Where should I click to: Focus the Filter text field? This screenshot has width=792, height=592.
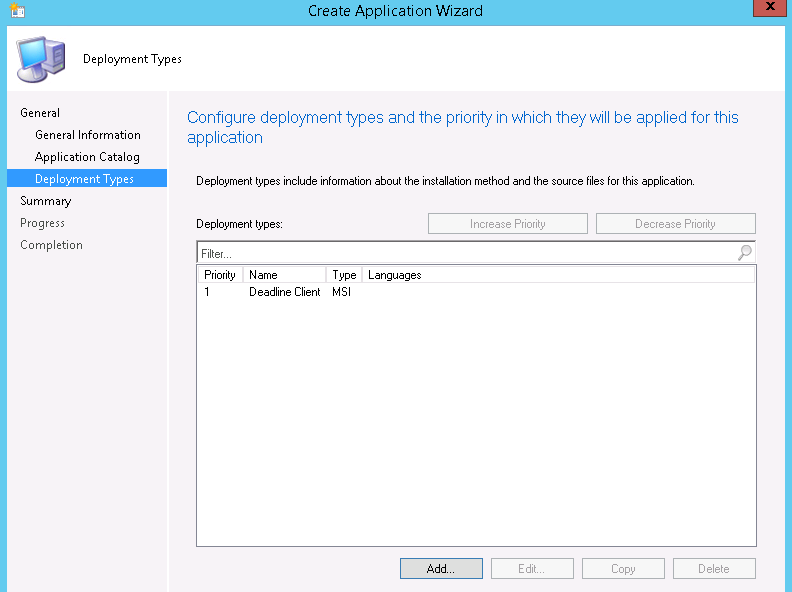[465, 254]
